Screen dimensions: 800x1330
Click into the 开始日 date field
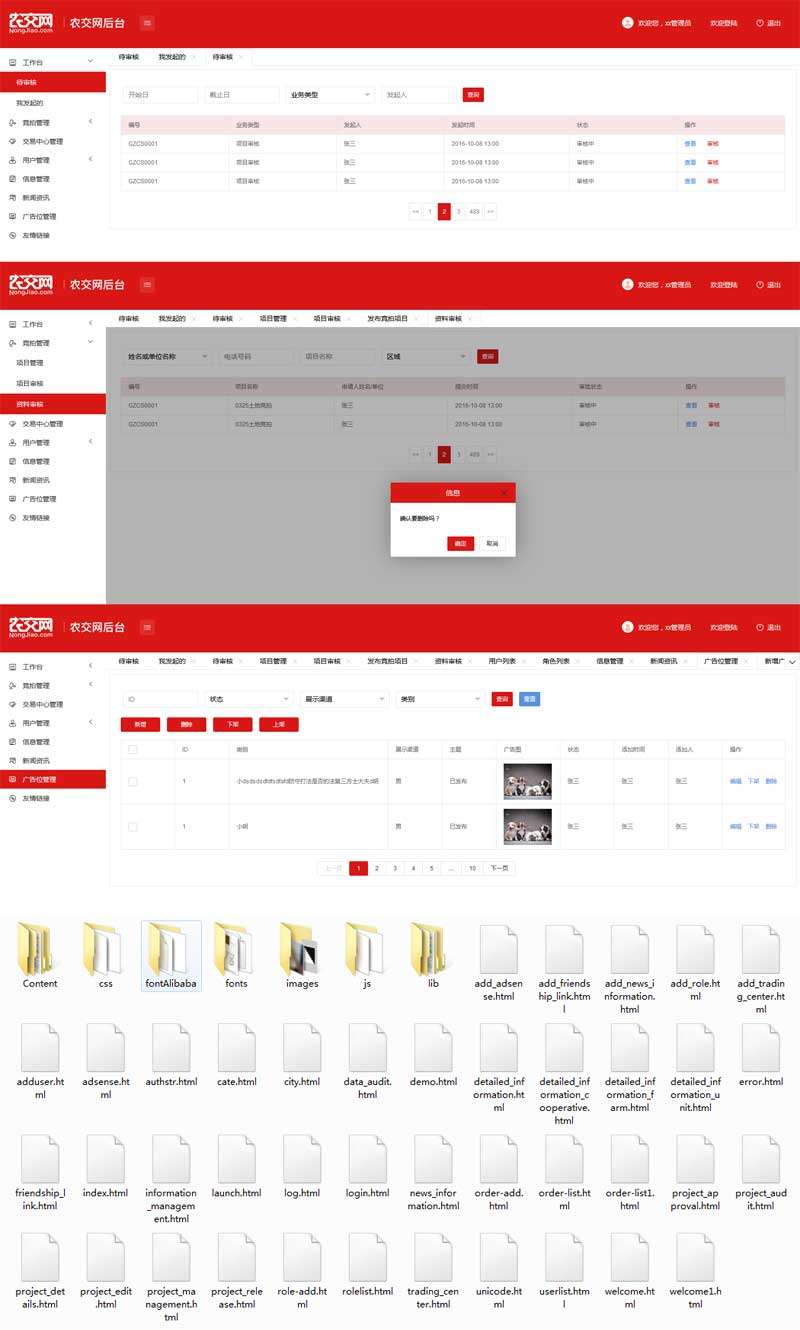(160, 95)
